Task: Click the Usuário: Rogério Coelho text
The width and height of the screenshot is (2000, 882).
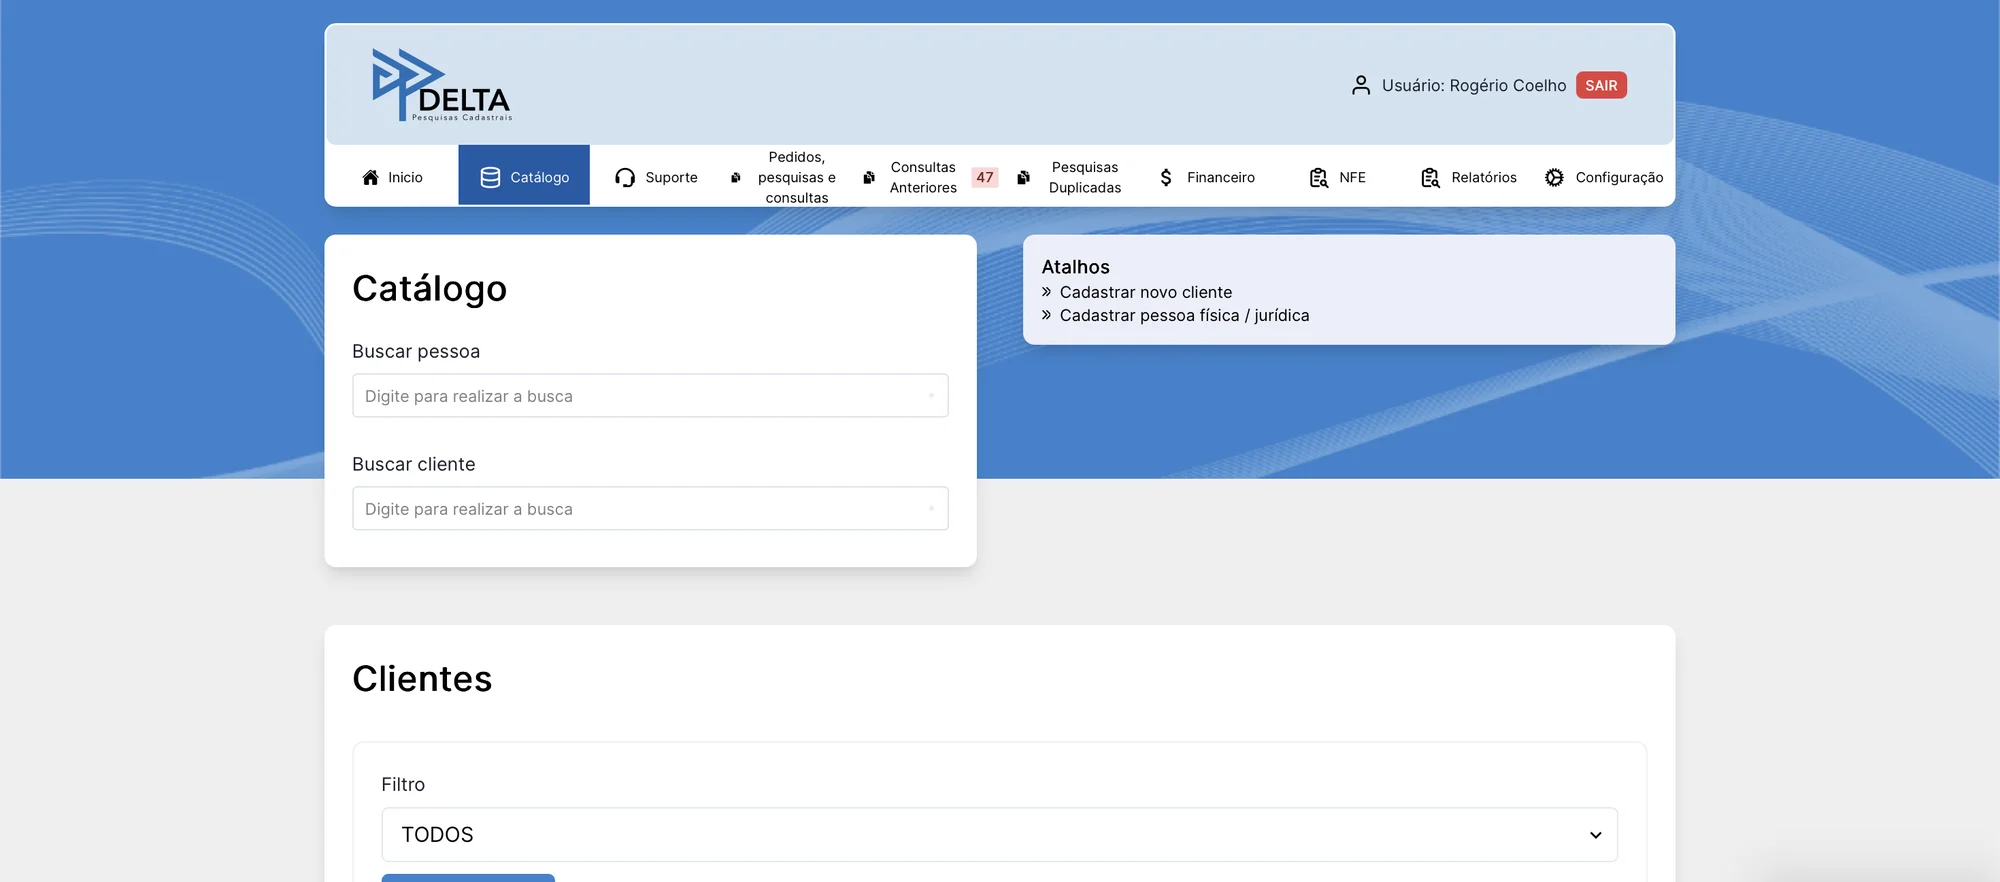Action: [x=1474, y=86]
